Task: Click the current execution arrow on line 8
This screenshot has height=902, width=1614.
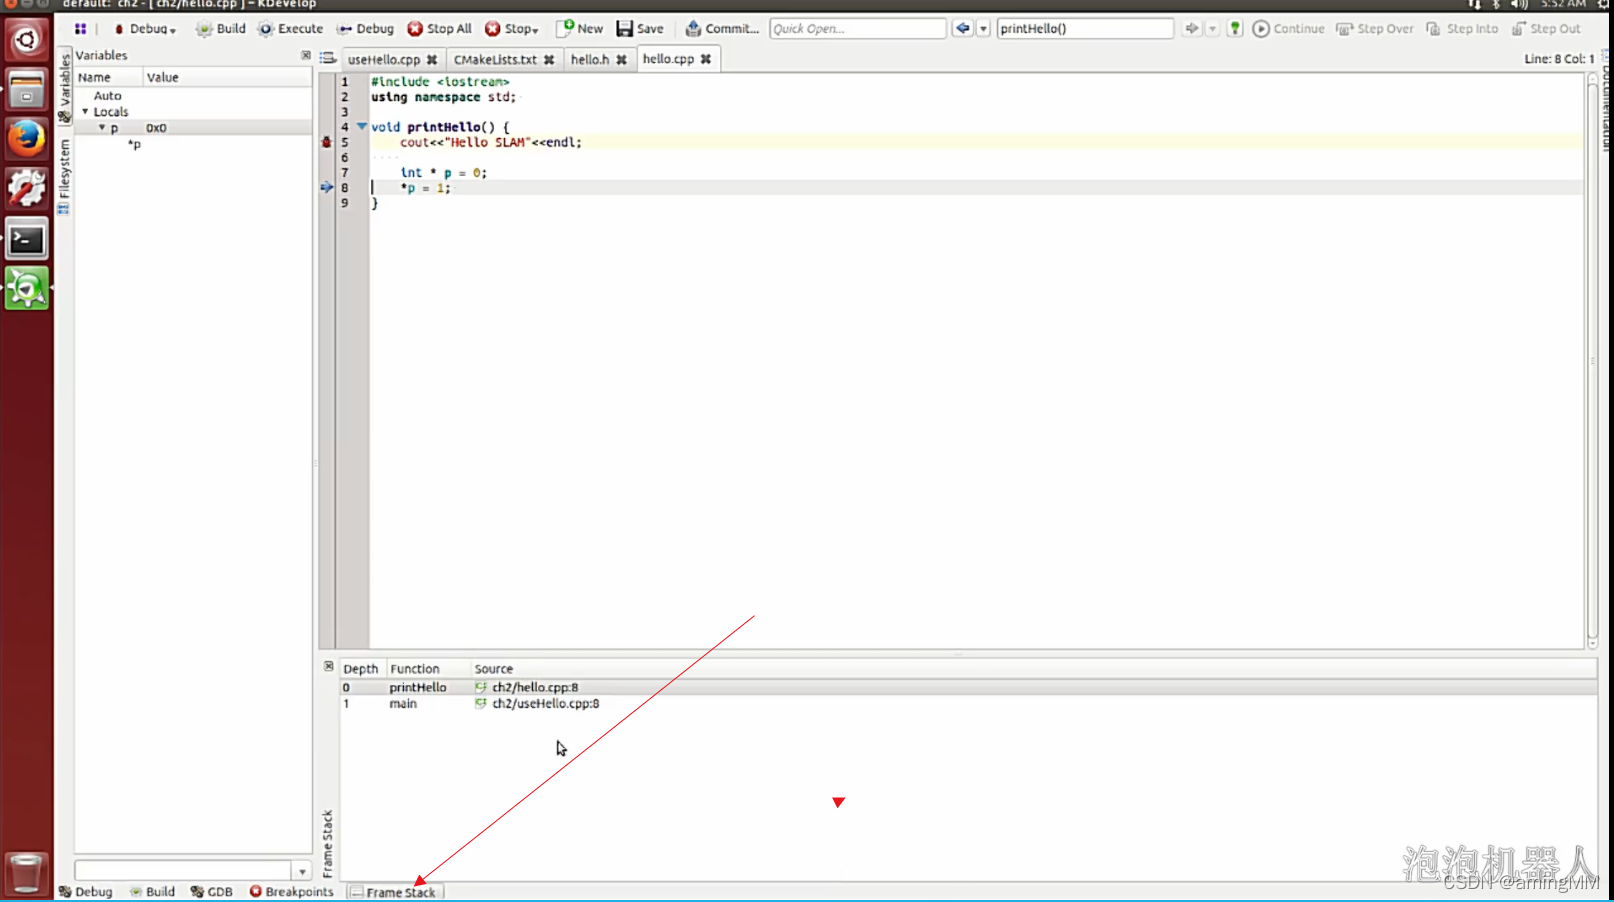Action: click(326, 187)
